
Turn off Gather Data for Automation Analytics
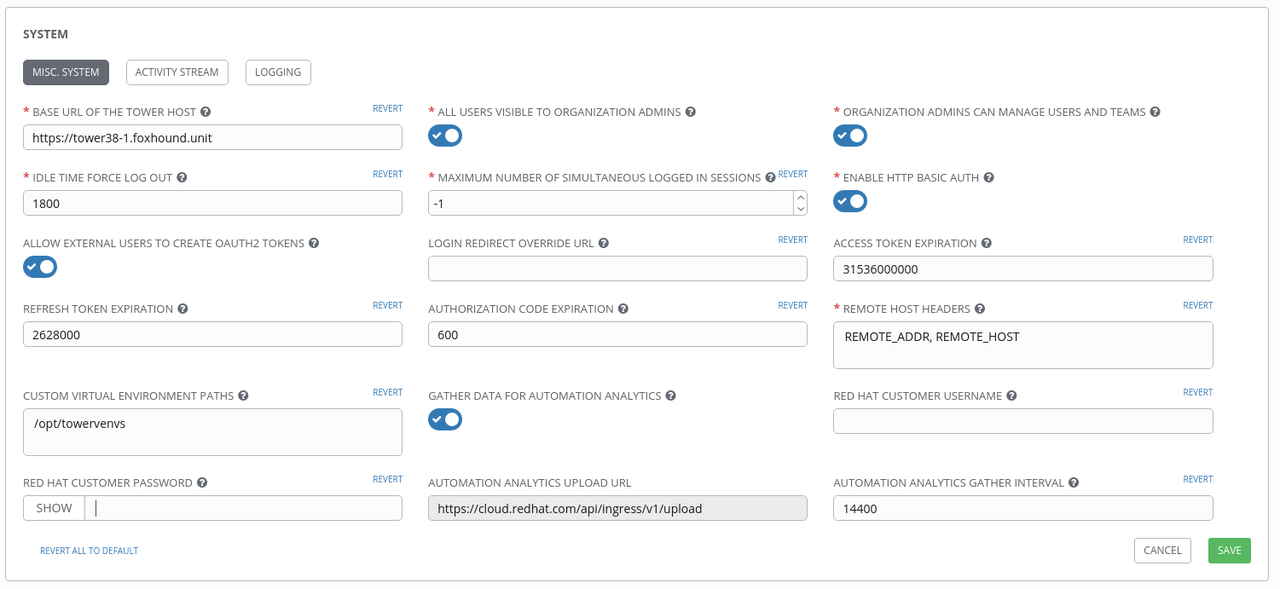coord(445,419)
